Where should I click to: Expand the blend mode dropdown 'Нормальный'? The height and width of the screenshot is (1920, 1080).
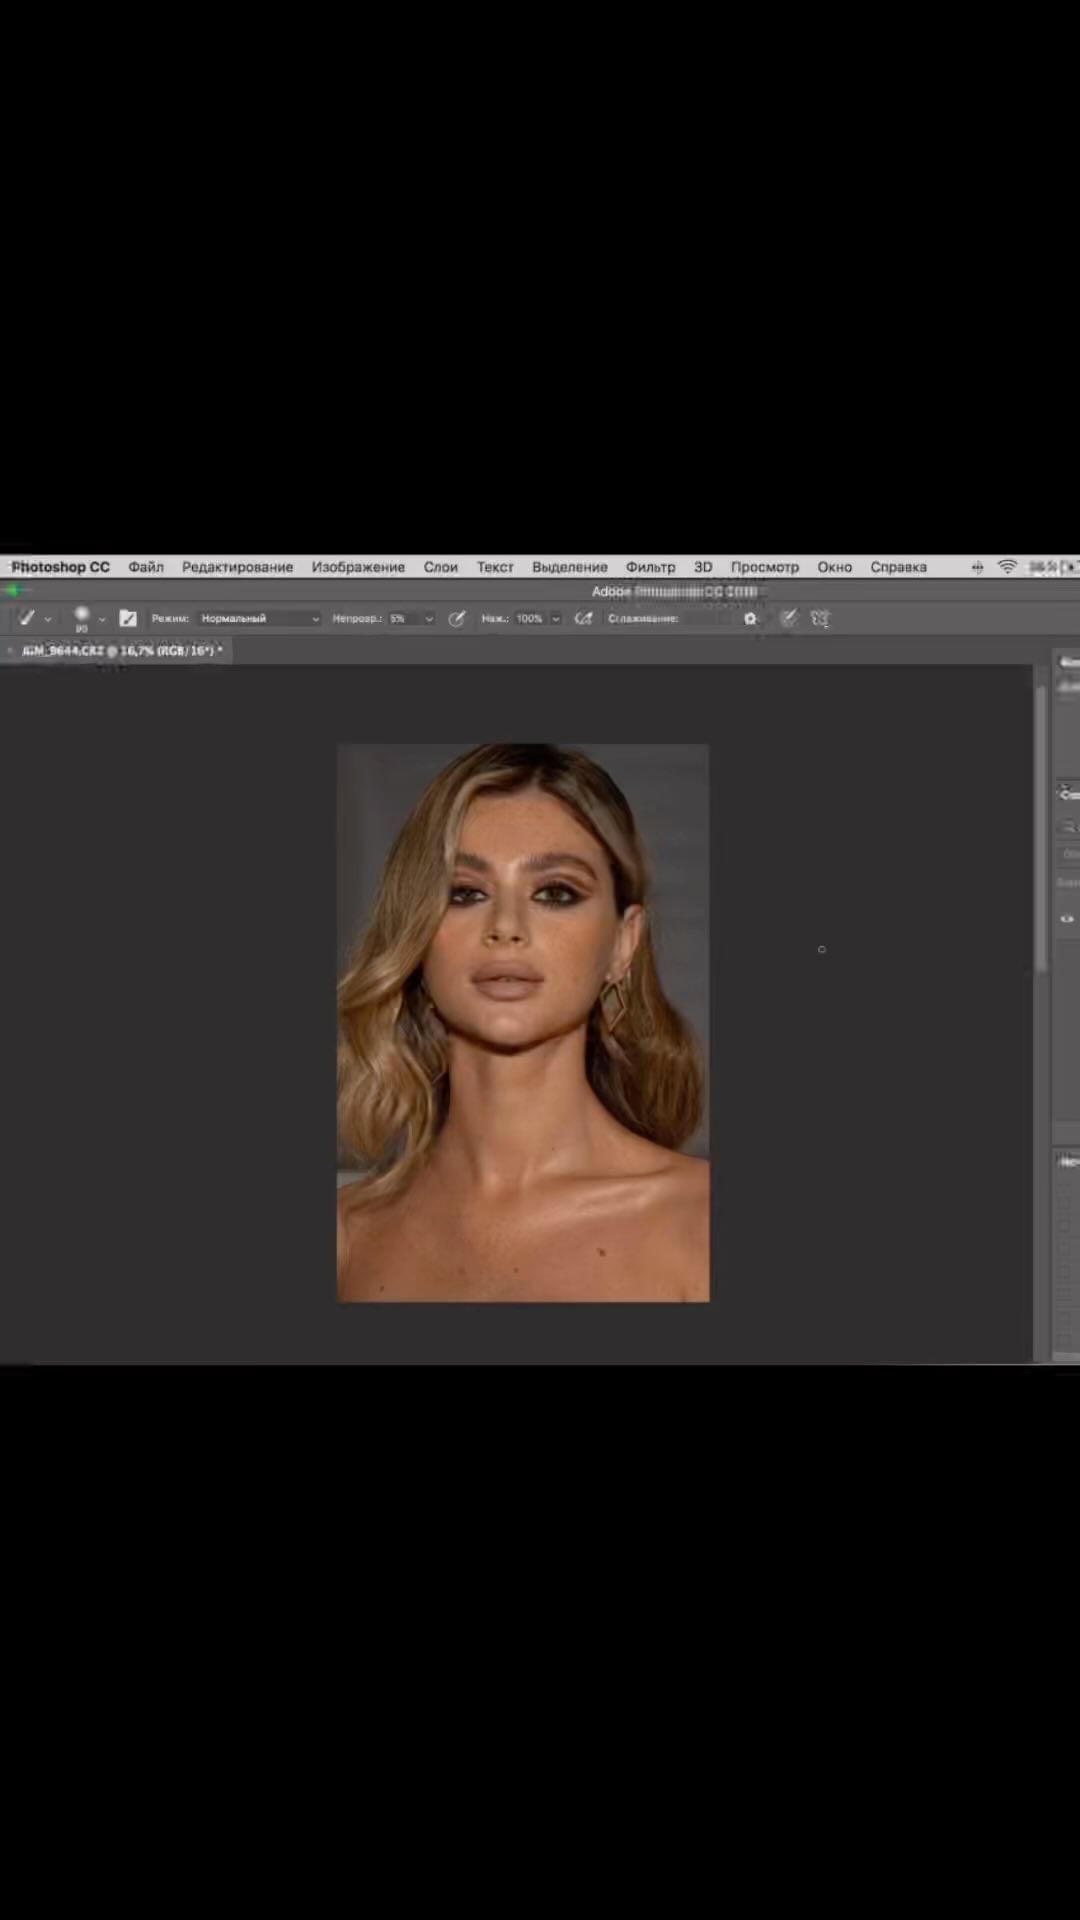coord(259,619)
